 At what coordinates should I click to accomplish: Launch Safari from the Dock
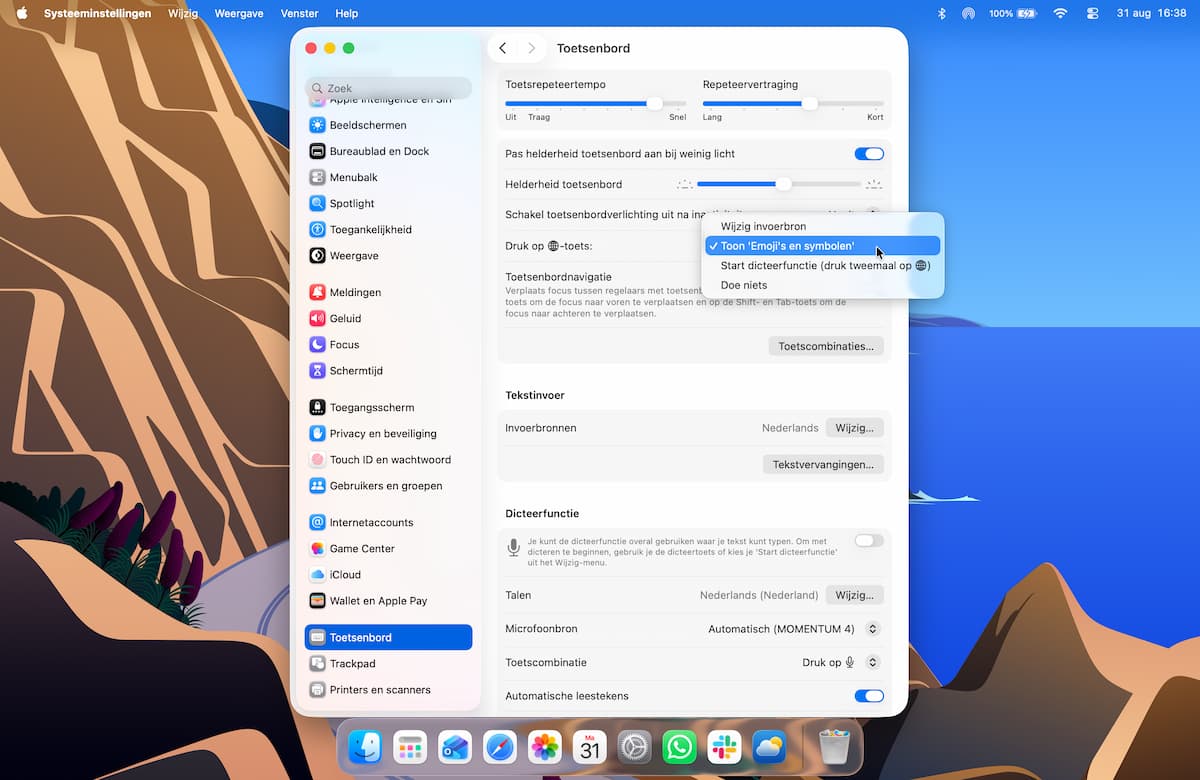pyautogui.click(x=500, y=746)
